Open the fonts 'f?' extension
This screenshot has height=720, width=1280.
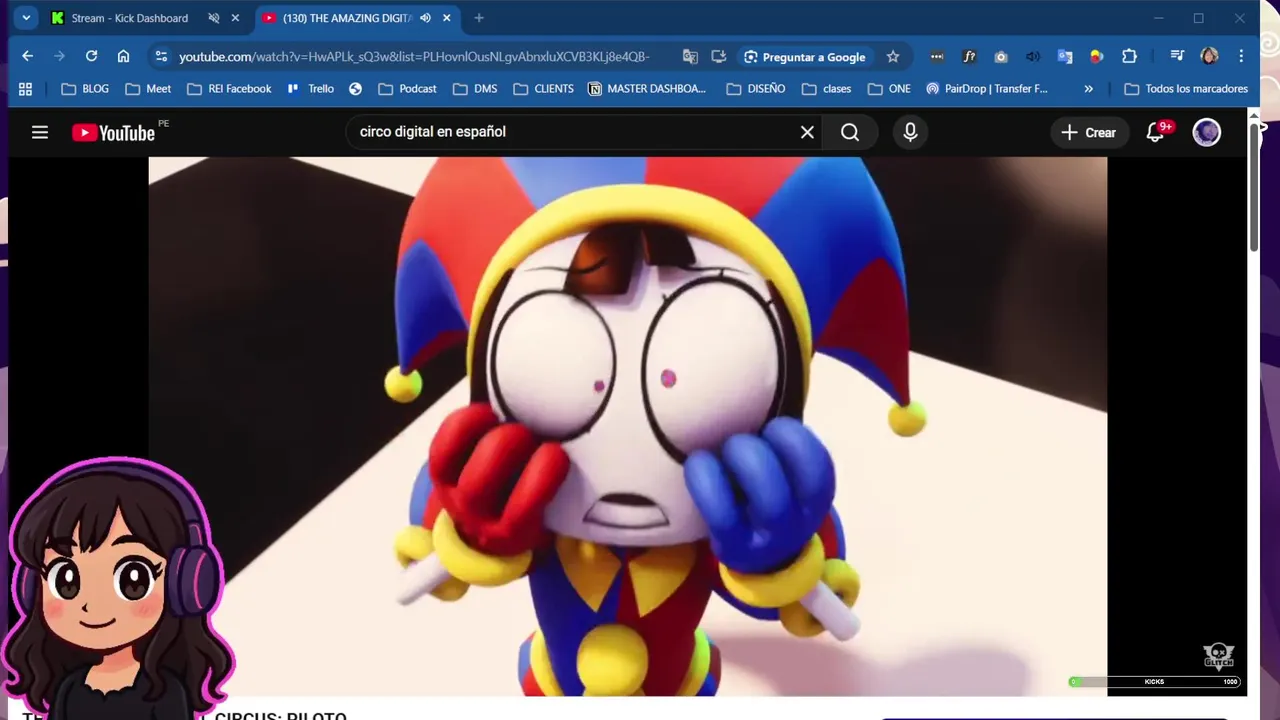(x=969, y=57)
